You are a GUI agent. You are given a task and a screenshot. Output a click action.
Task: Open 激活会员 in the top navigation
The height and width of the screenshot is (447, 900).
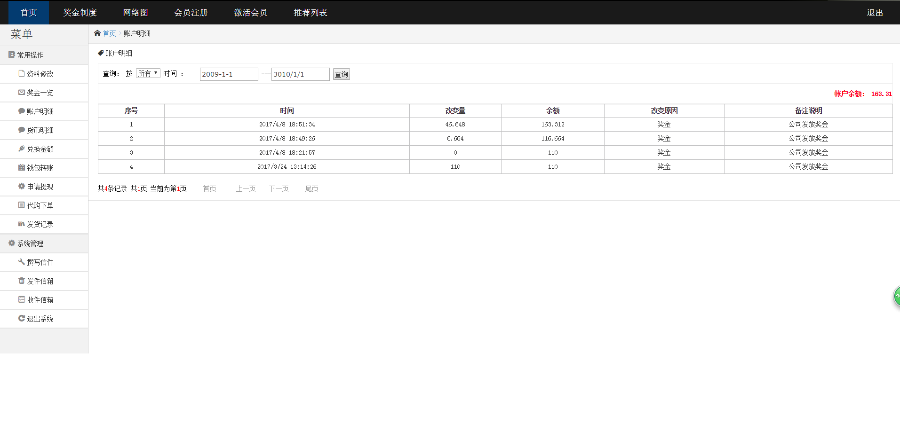[x=251, y=13]
